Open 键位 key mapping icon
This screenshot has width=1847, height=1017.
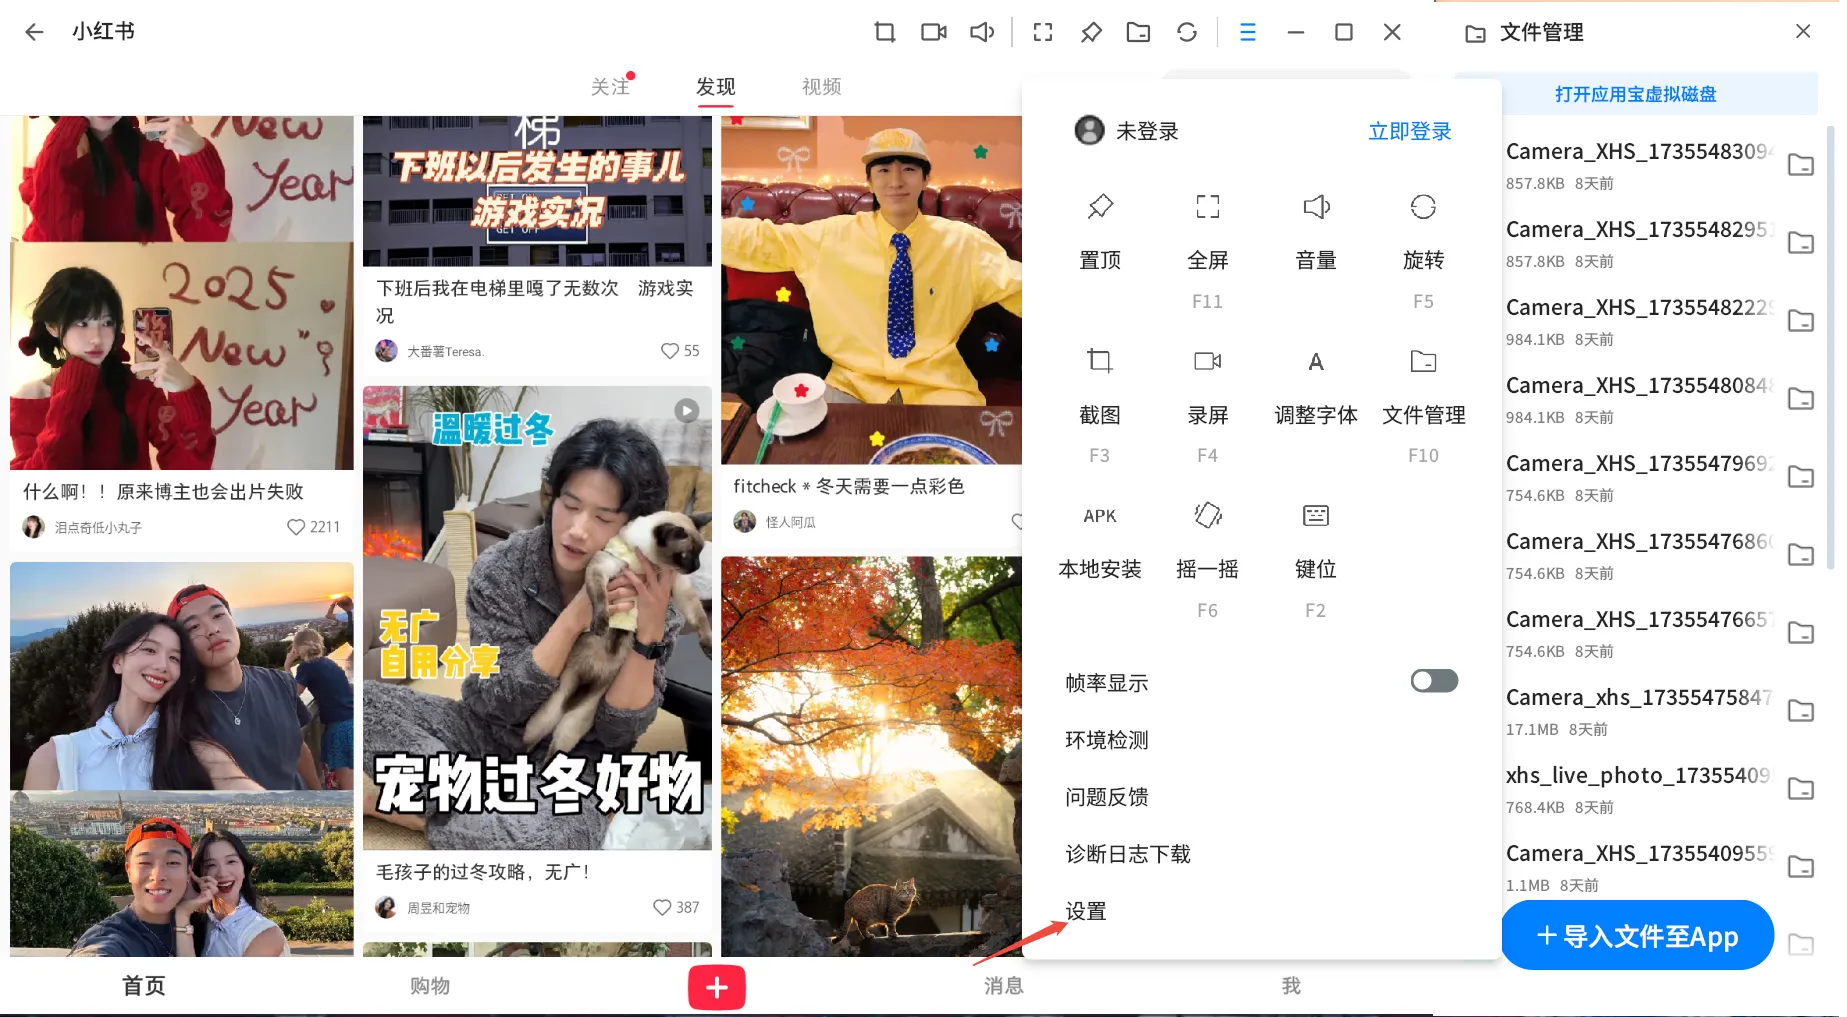coord(1316,515)
